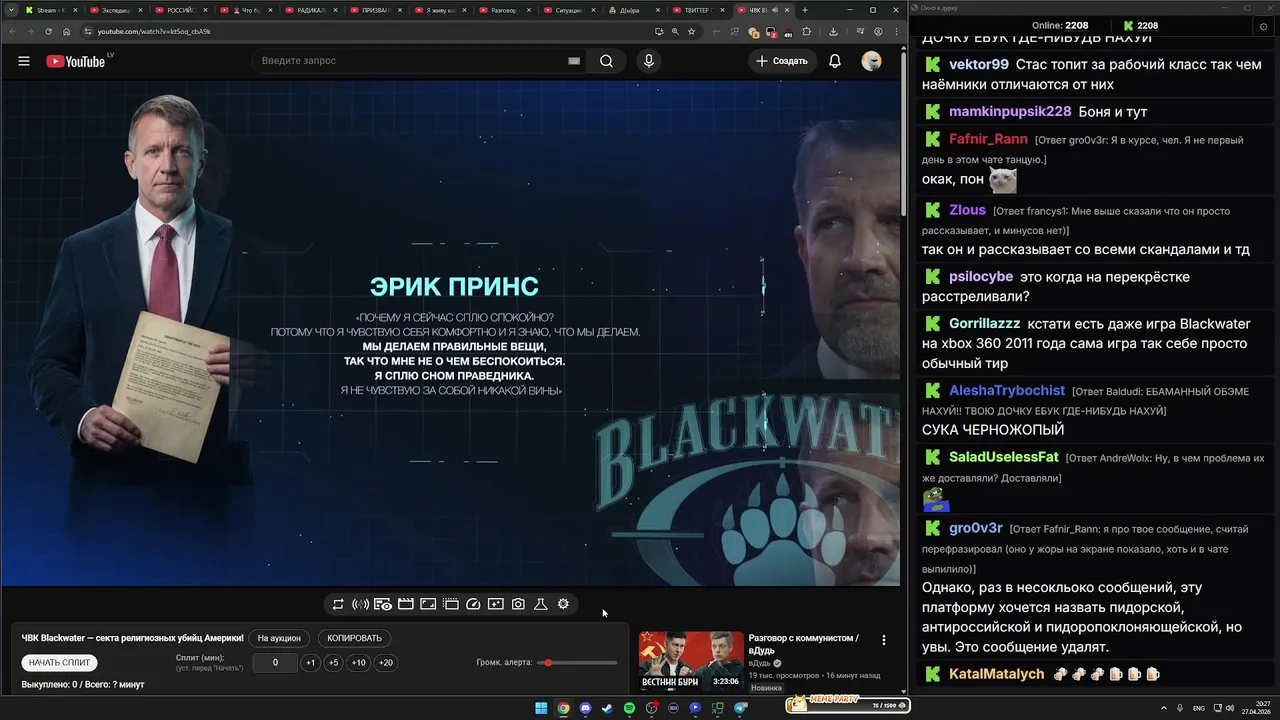The width and height of the screenshot is (1280, 720).
Task: Open Разговор с коммунистом video thumbnail
Action: [691, 661]
